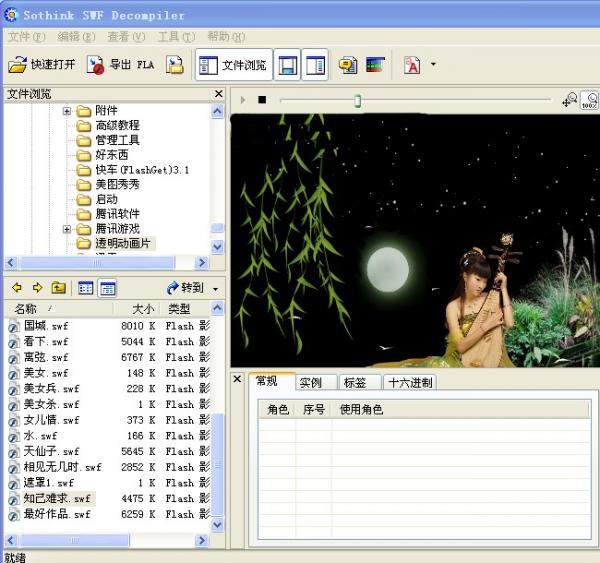Viewport: 600px width, 563px height.
Task: Select the 透明动画片 folder
Action: tap(122, 243)
